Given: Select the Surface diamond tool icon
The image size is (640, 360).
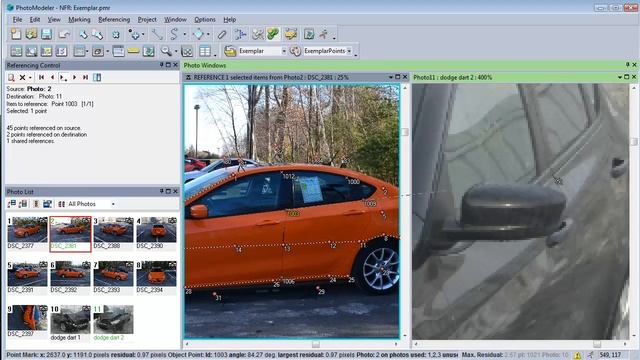Looking at the screenshot, I should [x=198, y=34].
